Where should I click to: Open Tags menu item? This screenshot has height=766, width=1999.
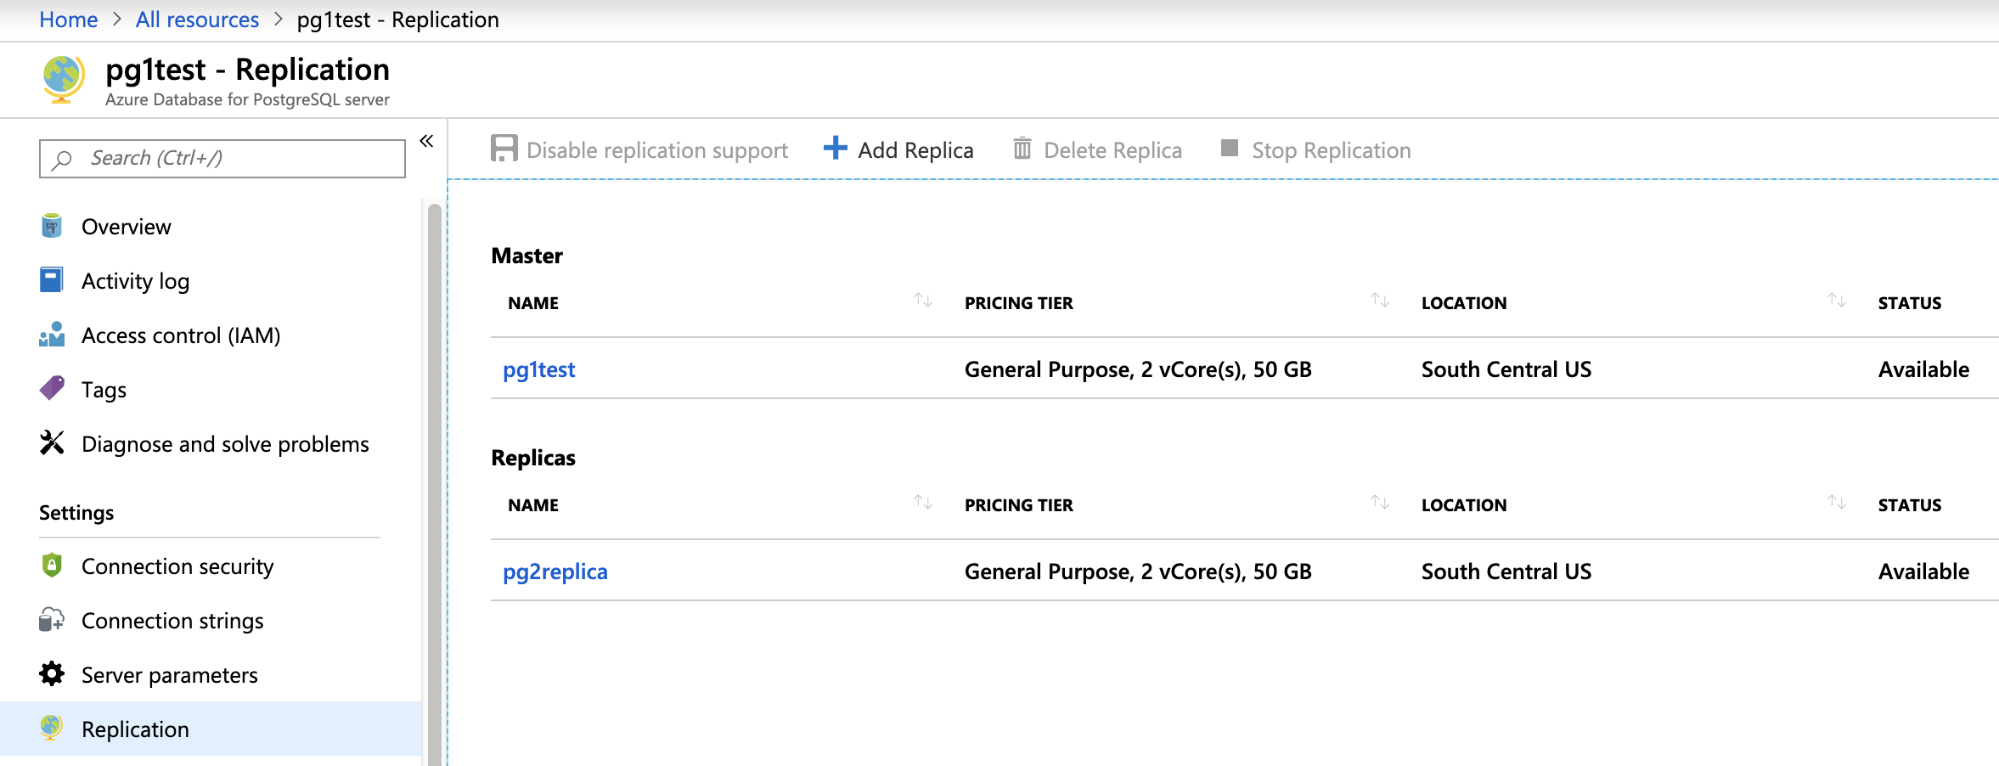coord(104,390)
